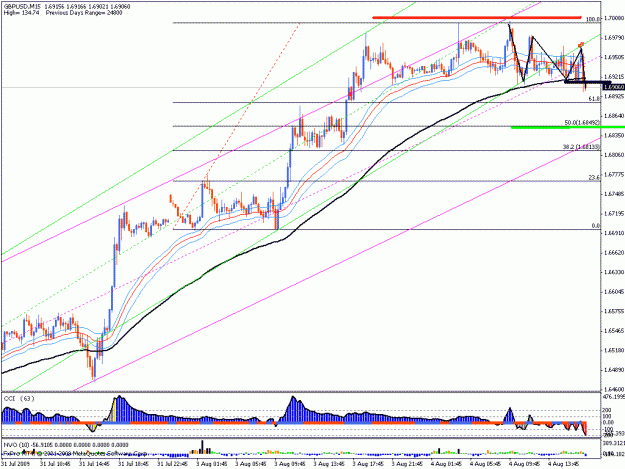Image resolution: width=625 pixels, height=469 pixels.
Task: Click price axis value 1.65465
Action: [614, 331]
